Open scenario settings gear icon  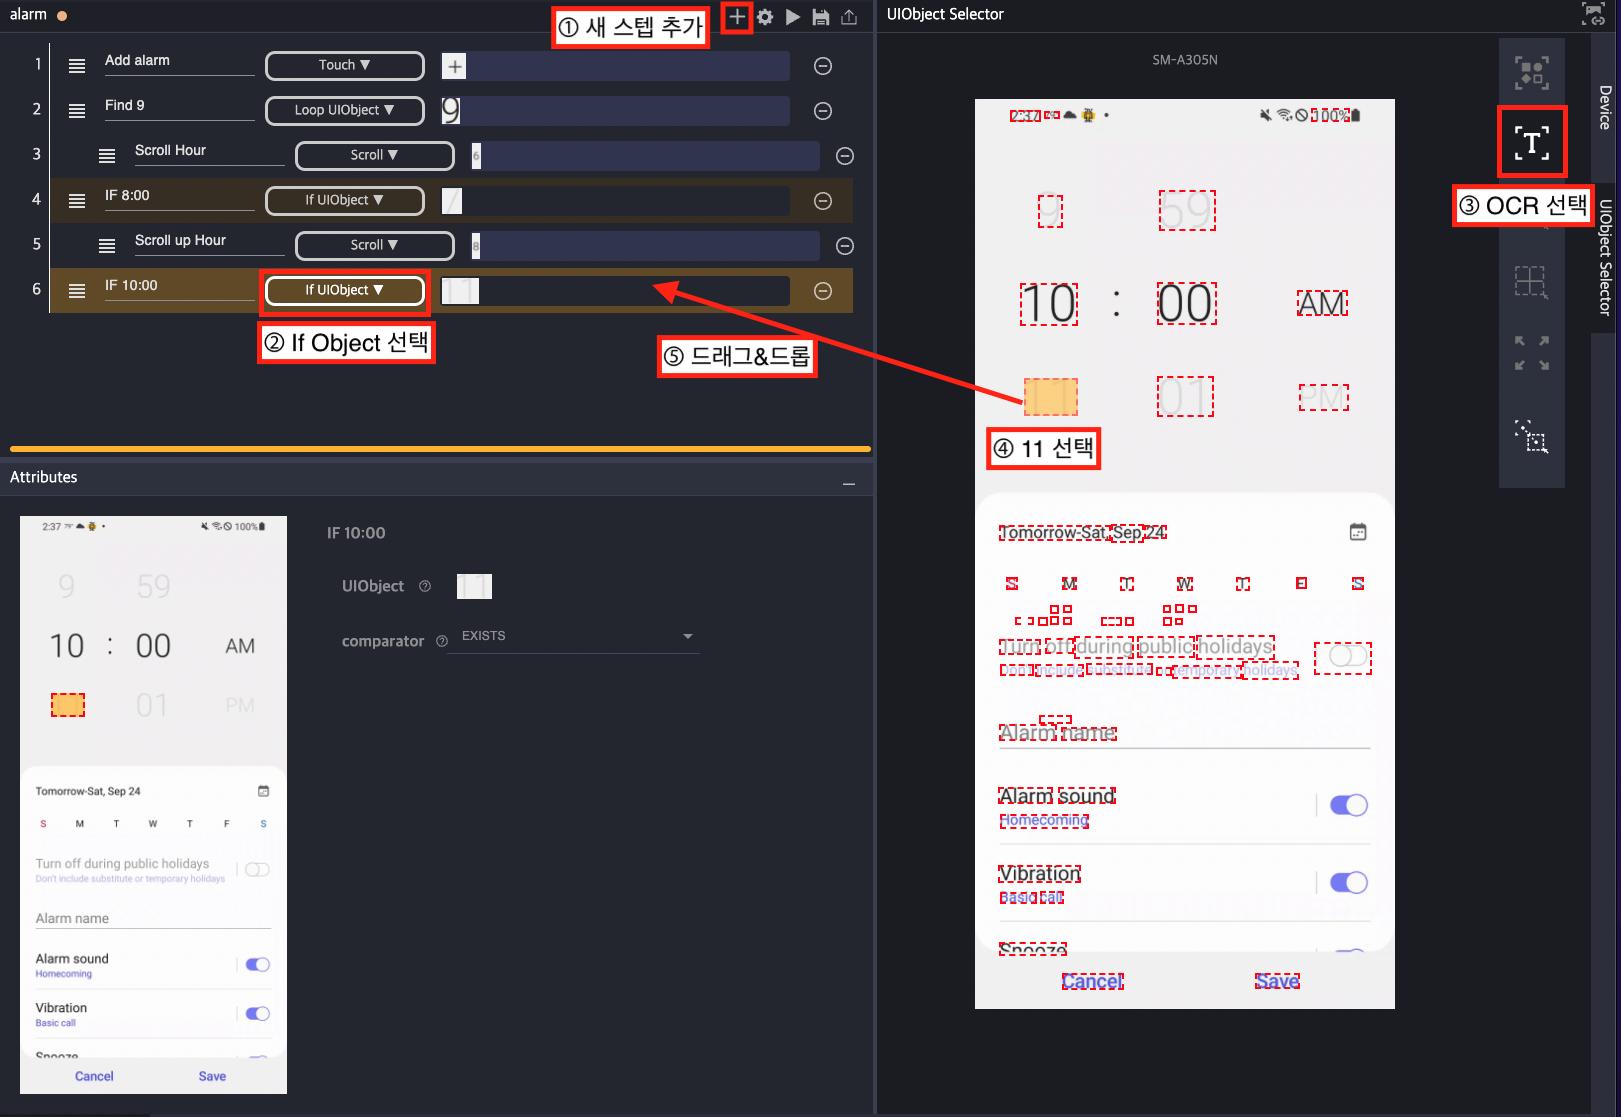pos(765,17)
